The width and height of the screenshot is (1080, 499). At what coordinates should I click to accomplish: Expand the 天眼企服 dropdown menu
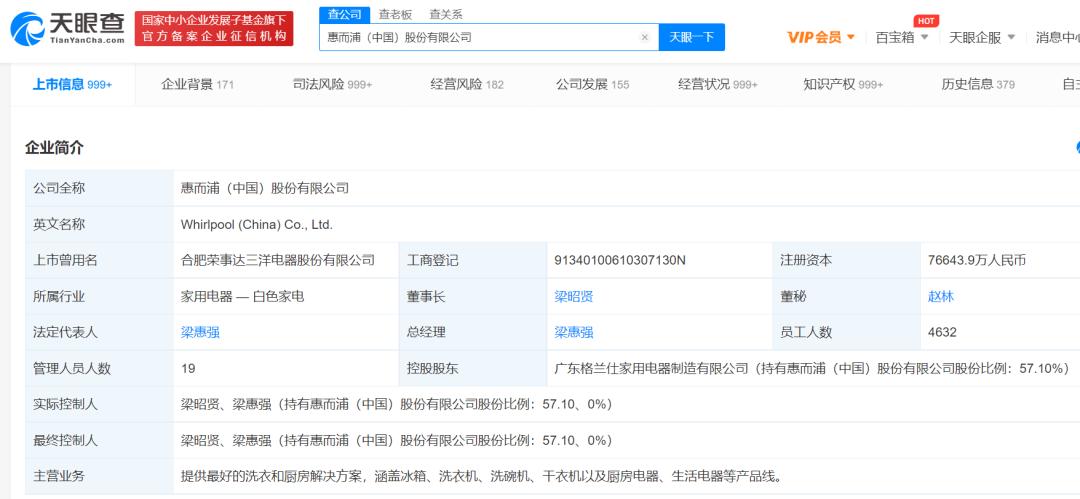click(982, 37)
